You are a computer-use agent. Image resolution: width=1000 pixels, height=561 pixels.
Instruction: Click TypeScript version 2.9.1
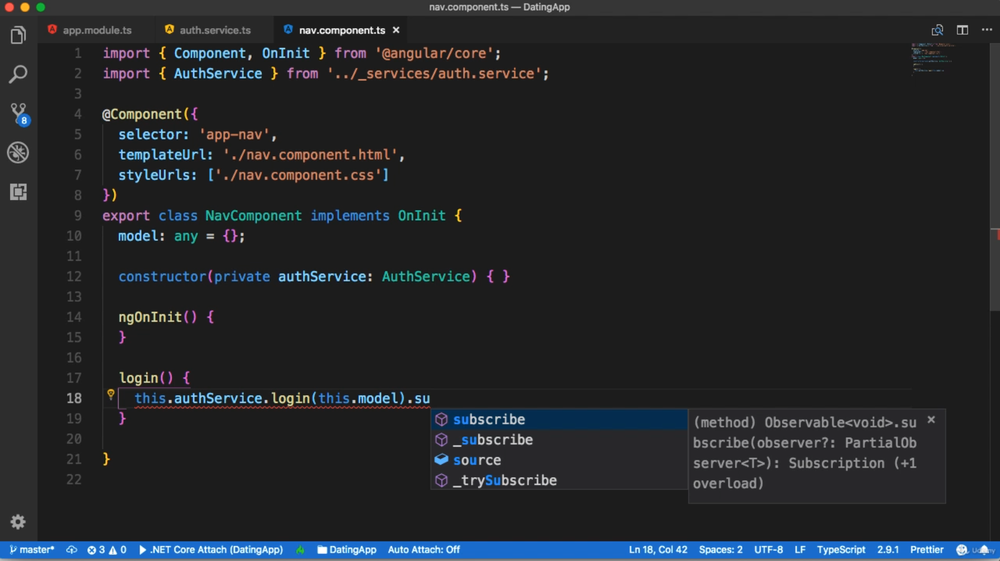(x=887, y=550)
